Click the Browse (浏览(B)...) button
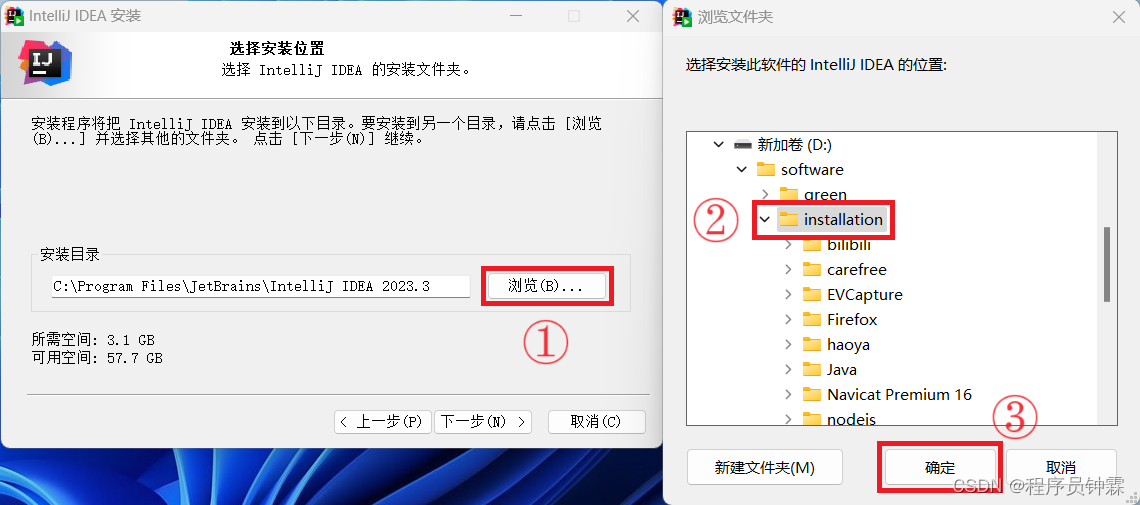 (x=546, y=286)
